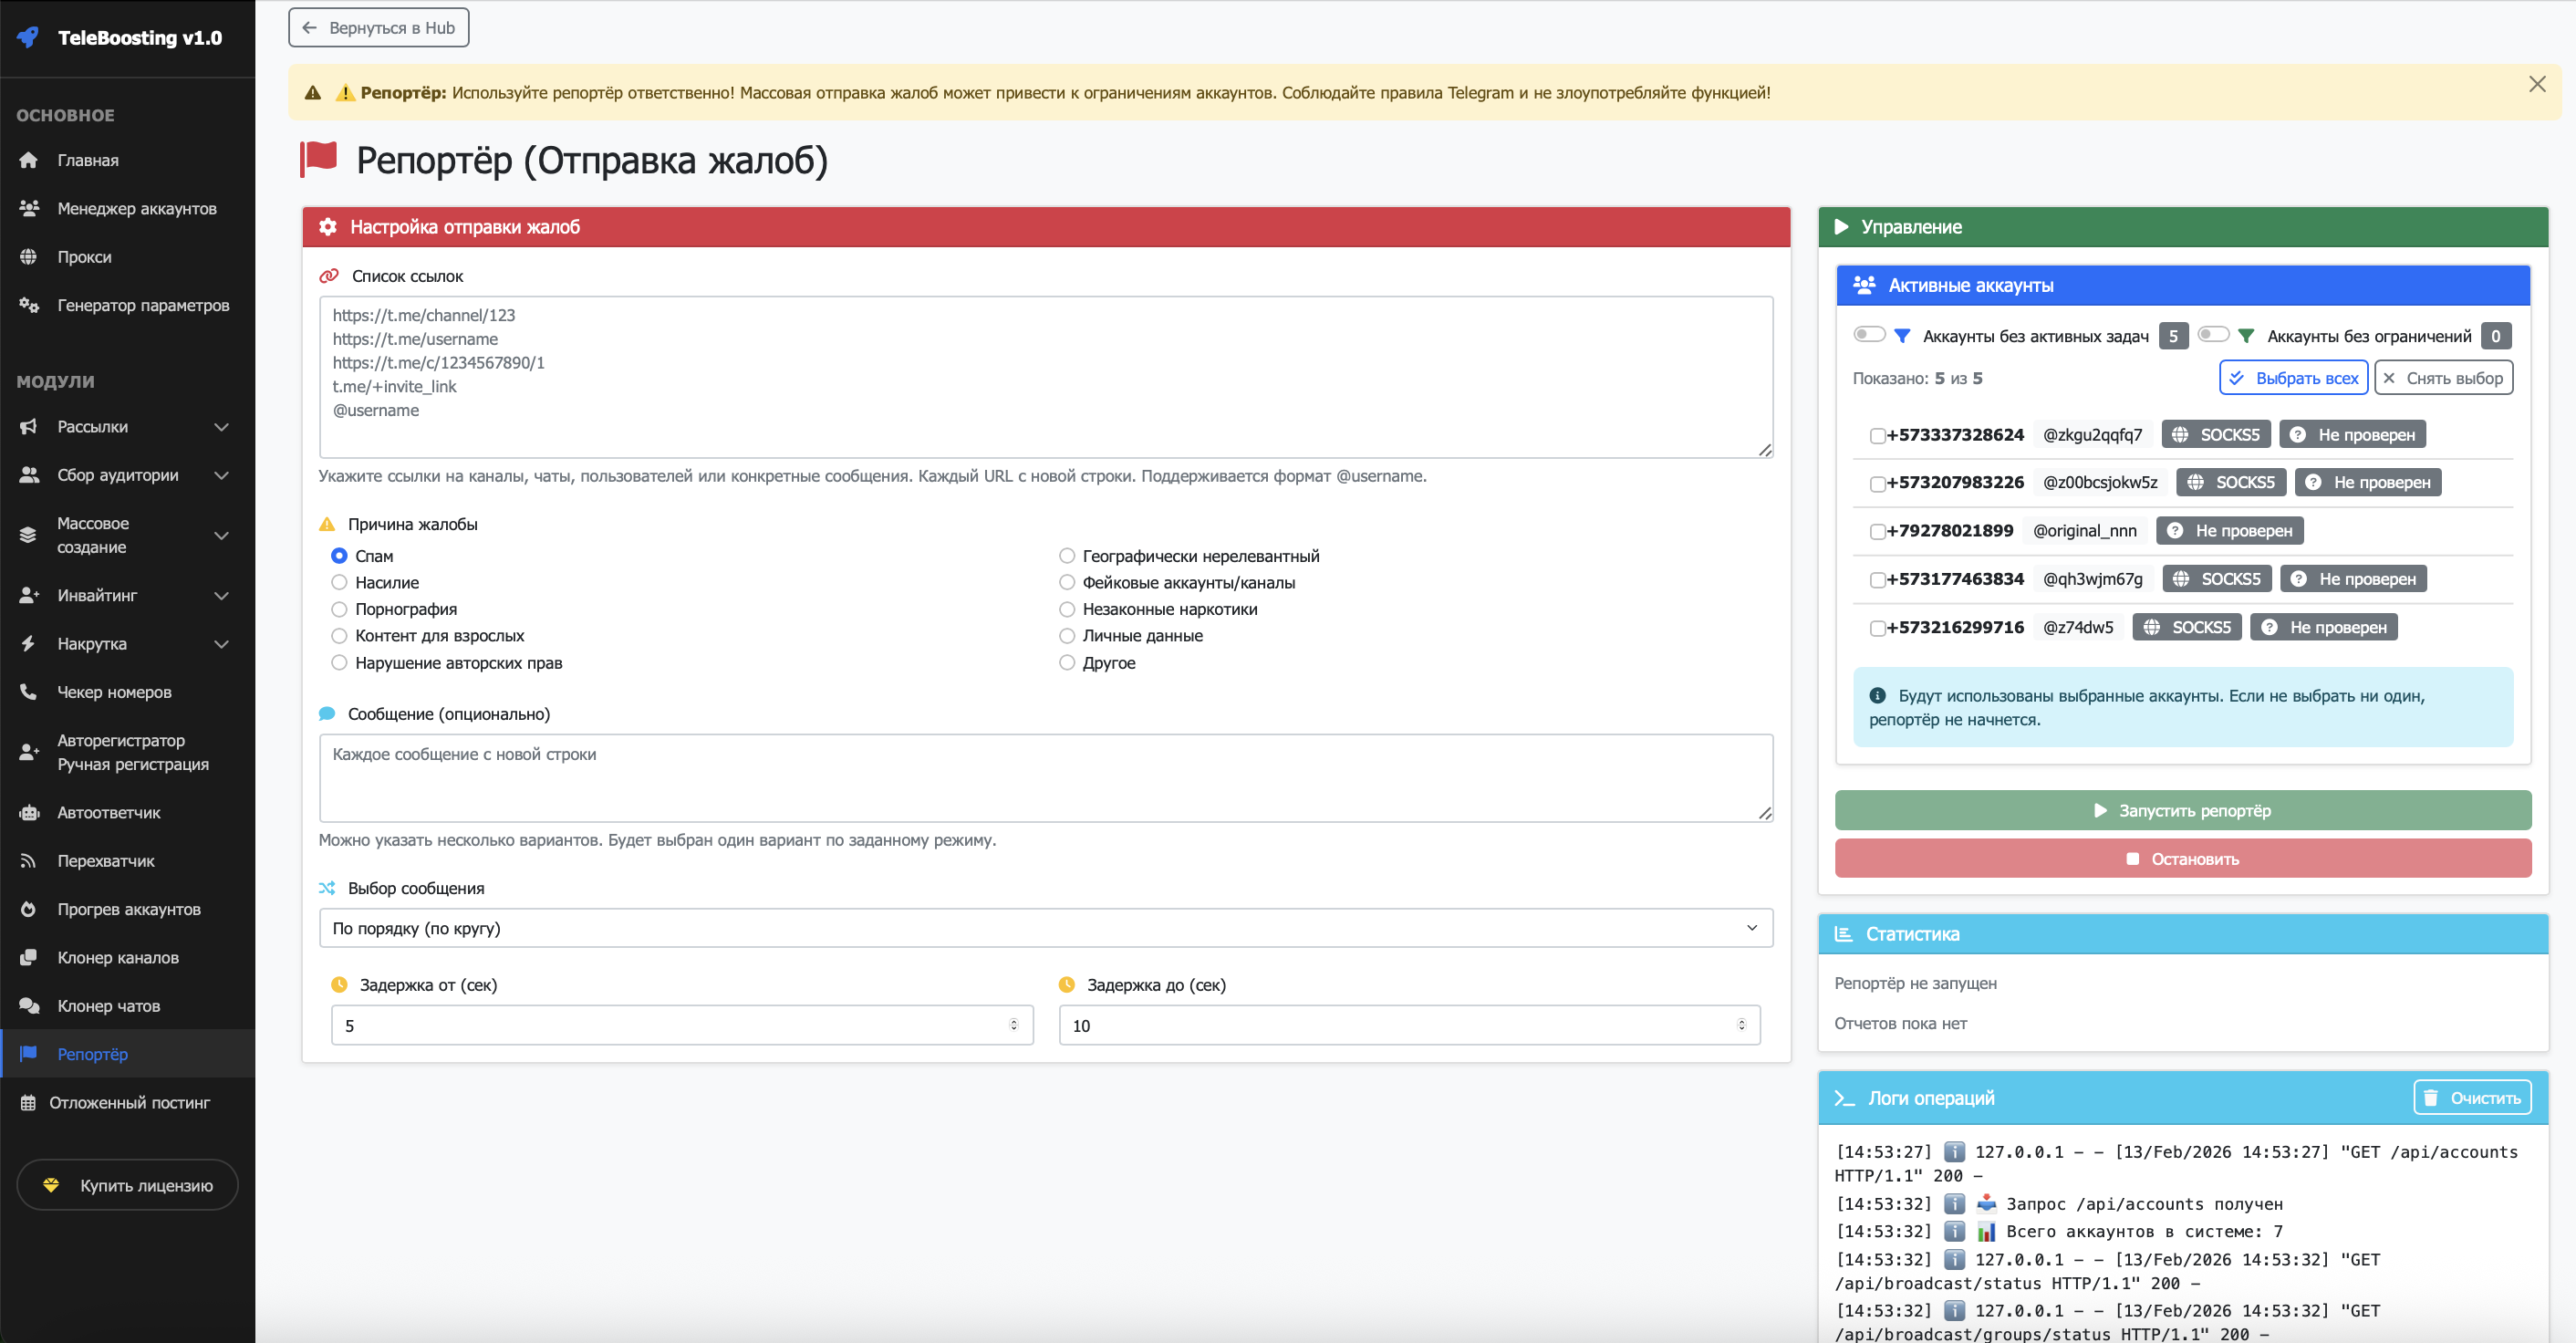Check the account +573337328624 checkbox
Viewport: 2576px width, 1343px height.
[x=1877, y=436]
